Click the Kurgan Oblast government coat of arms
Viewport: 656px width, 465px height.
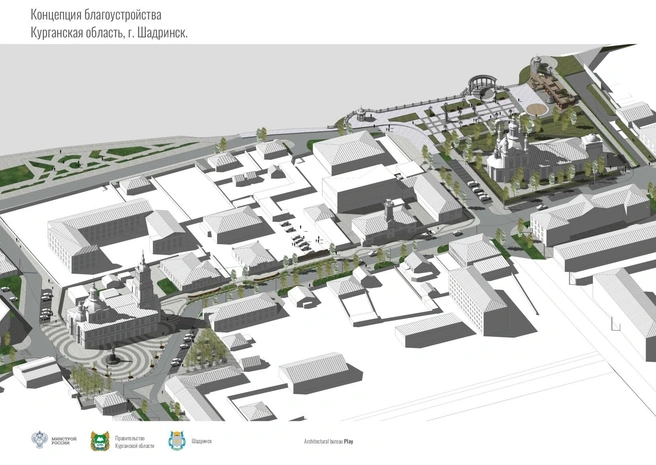click(x=100, y=441)
